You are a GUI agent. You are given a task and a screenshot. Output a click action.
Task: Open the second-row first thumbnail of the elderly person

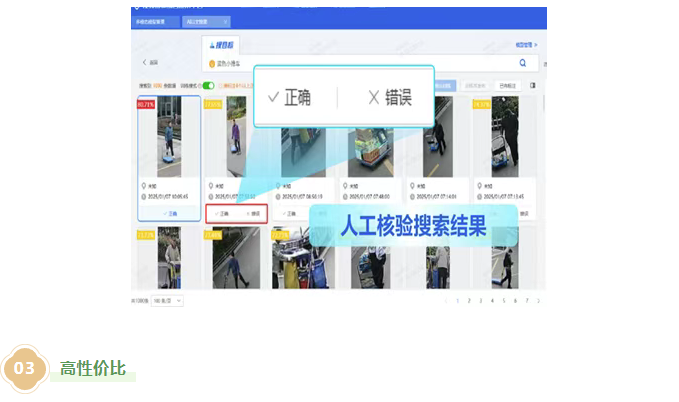169,258
